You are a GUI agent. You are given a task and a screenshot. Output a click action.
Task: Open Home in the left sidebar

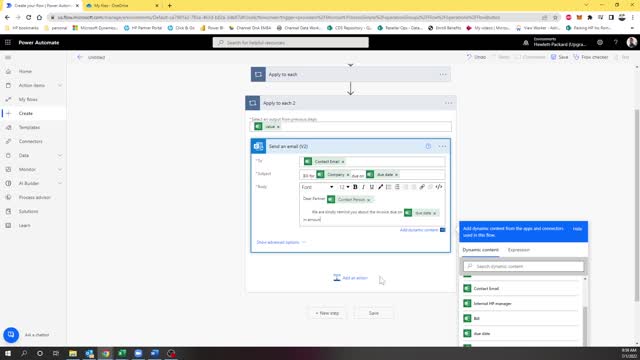[25, 71]
